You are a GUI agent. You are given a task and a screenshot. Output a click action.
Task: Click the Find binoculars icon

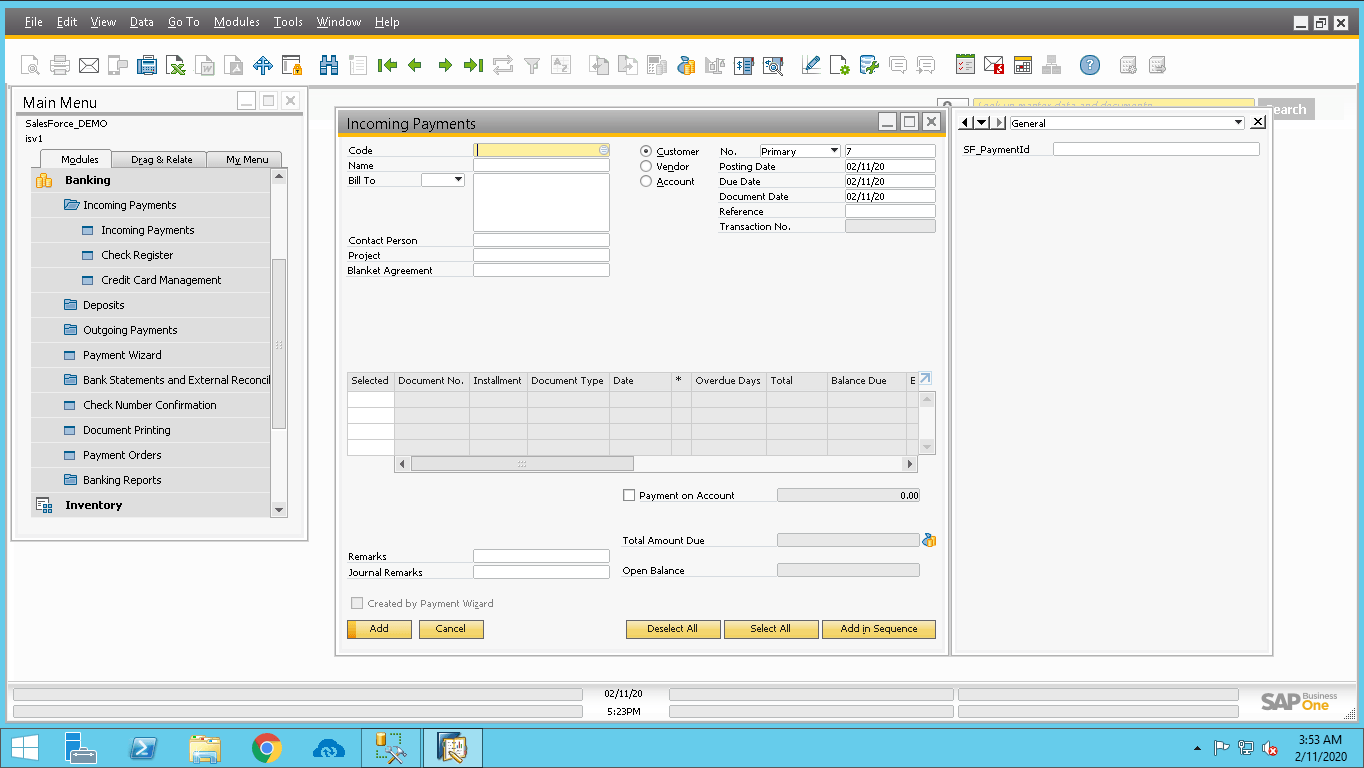[329, 66]
